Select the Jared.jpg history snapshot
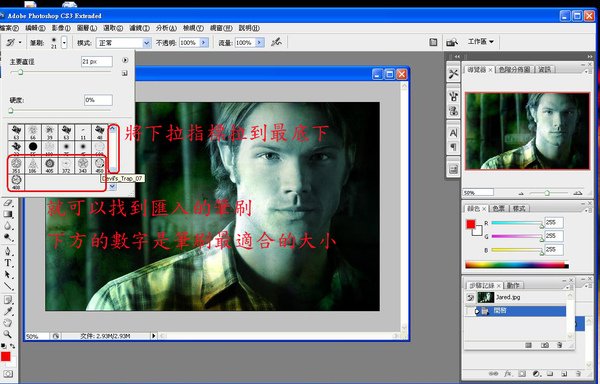 point(516,297)
